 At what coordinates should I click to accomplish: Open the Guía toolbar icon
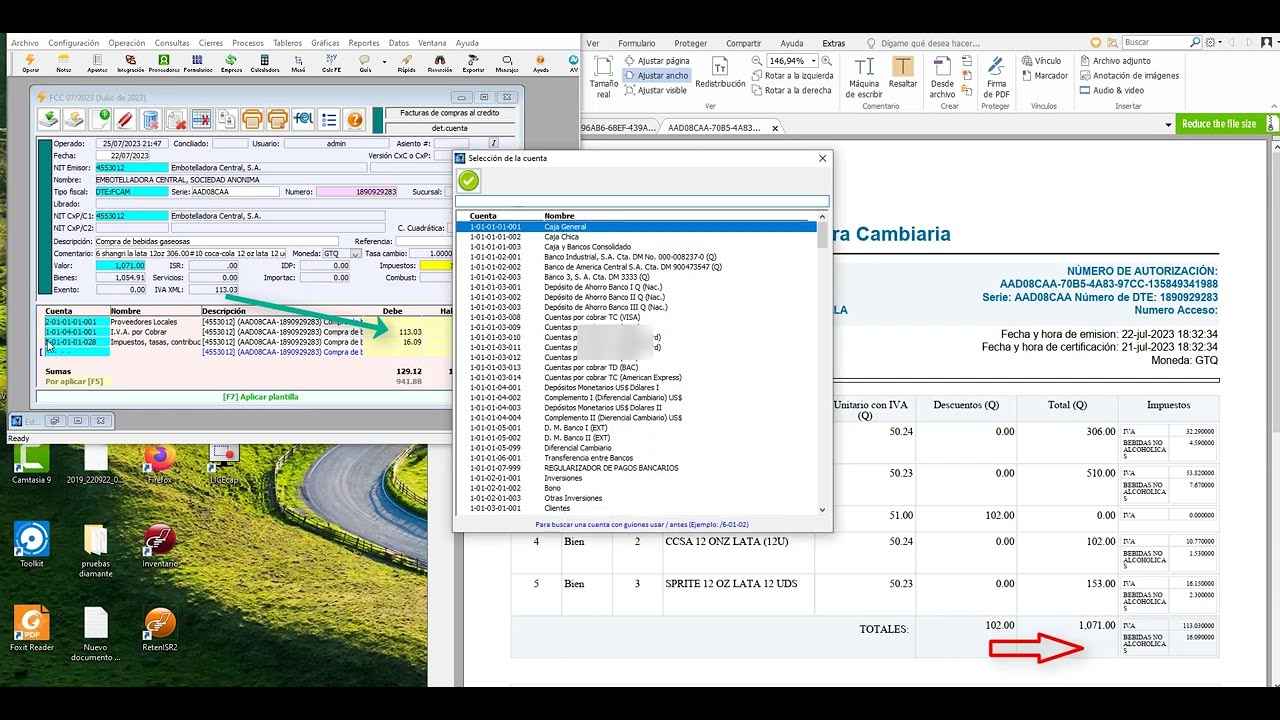pos(365,63)
